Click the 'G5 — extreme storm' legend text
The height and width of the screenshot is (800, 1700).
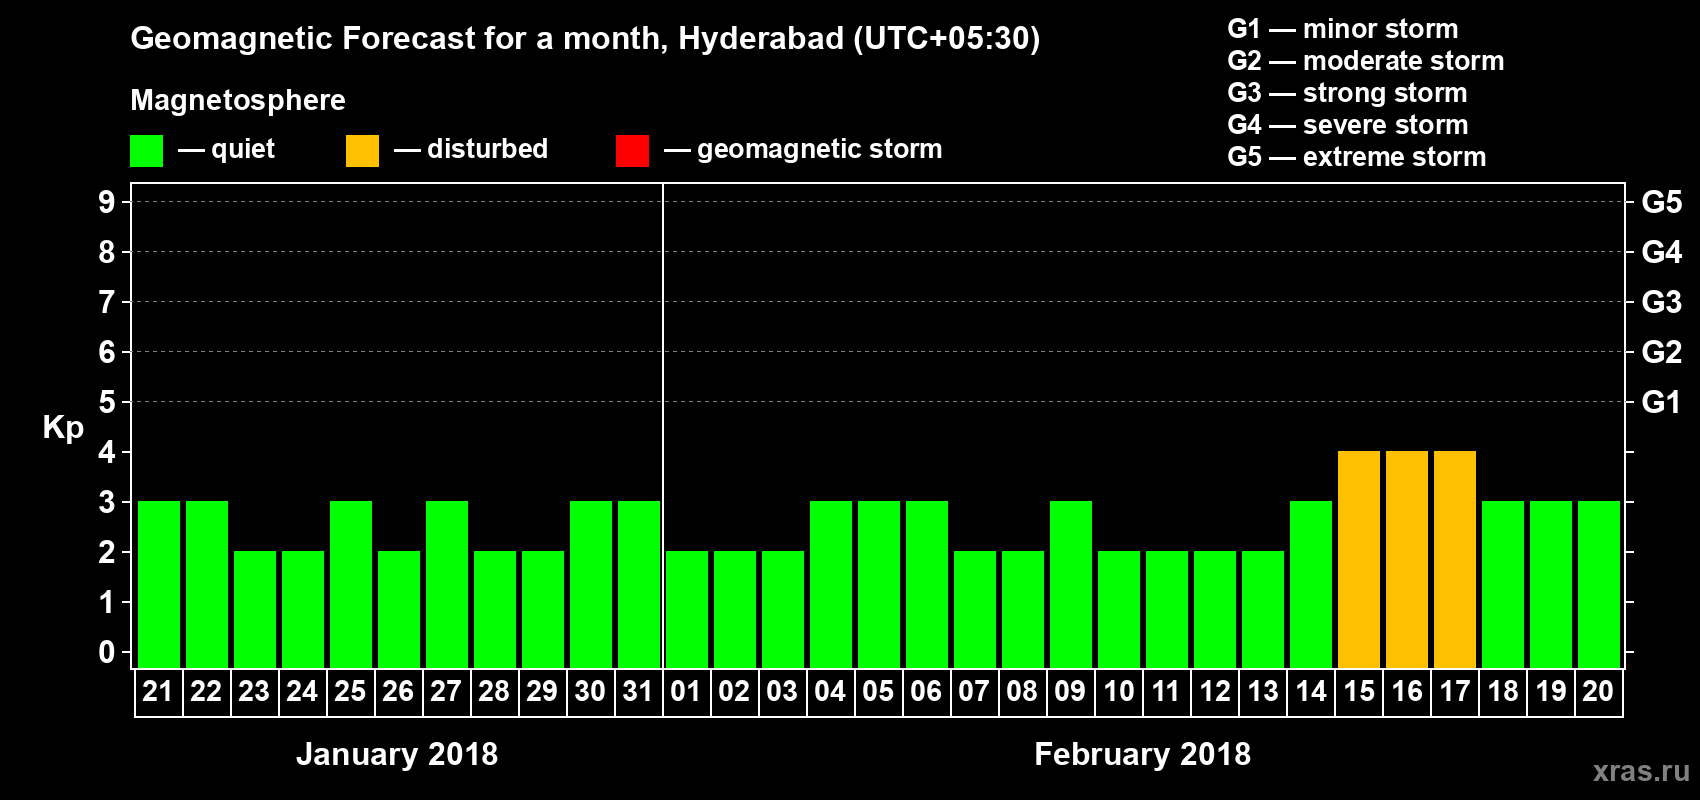click(1357, 157)
